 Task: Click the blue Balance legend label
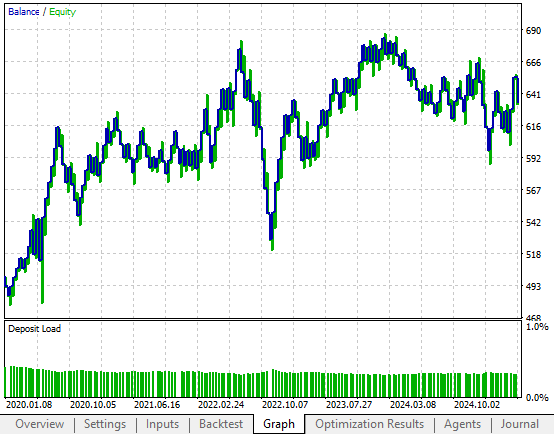[x=23, y=12]
